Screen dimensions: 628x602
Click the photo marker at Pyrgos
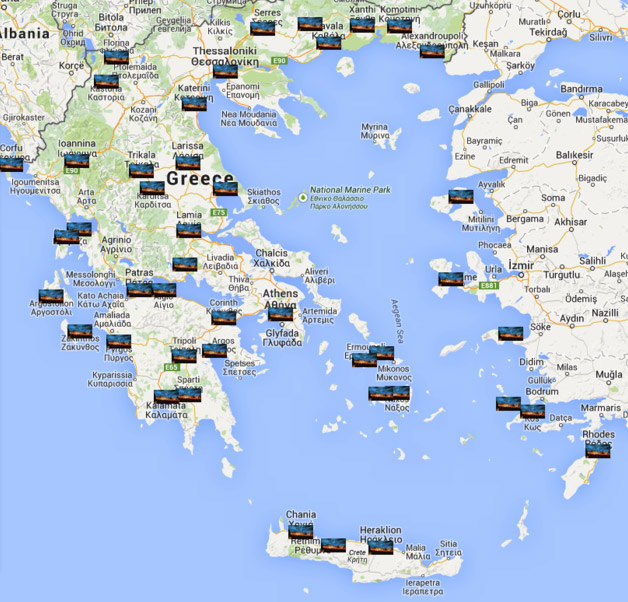(119, 342)
